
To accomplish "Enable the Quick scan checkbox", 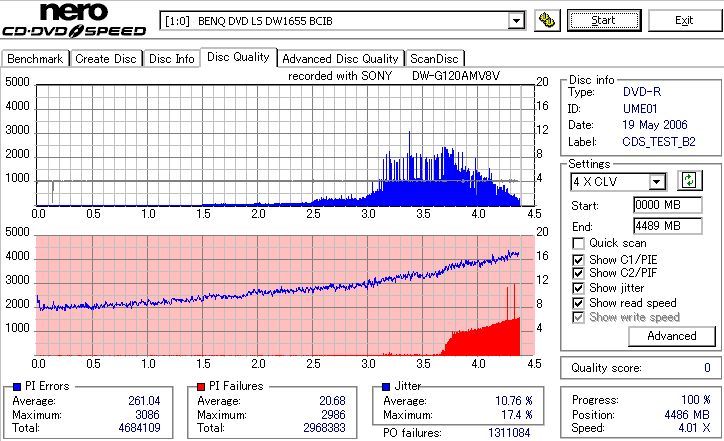I will (x=578, y=243).
